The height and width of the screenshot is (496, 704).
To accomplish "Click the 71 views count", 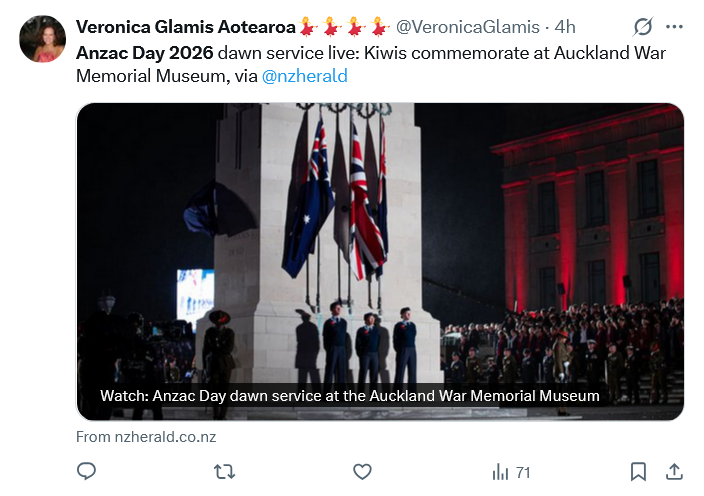I will 523,473.
